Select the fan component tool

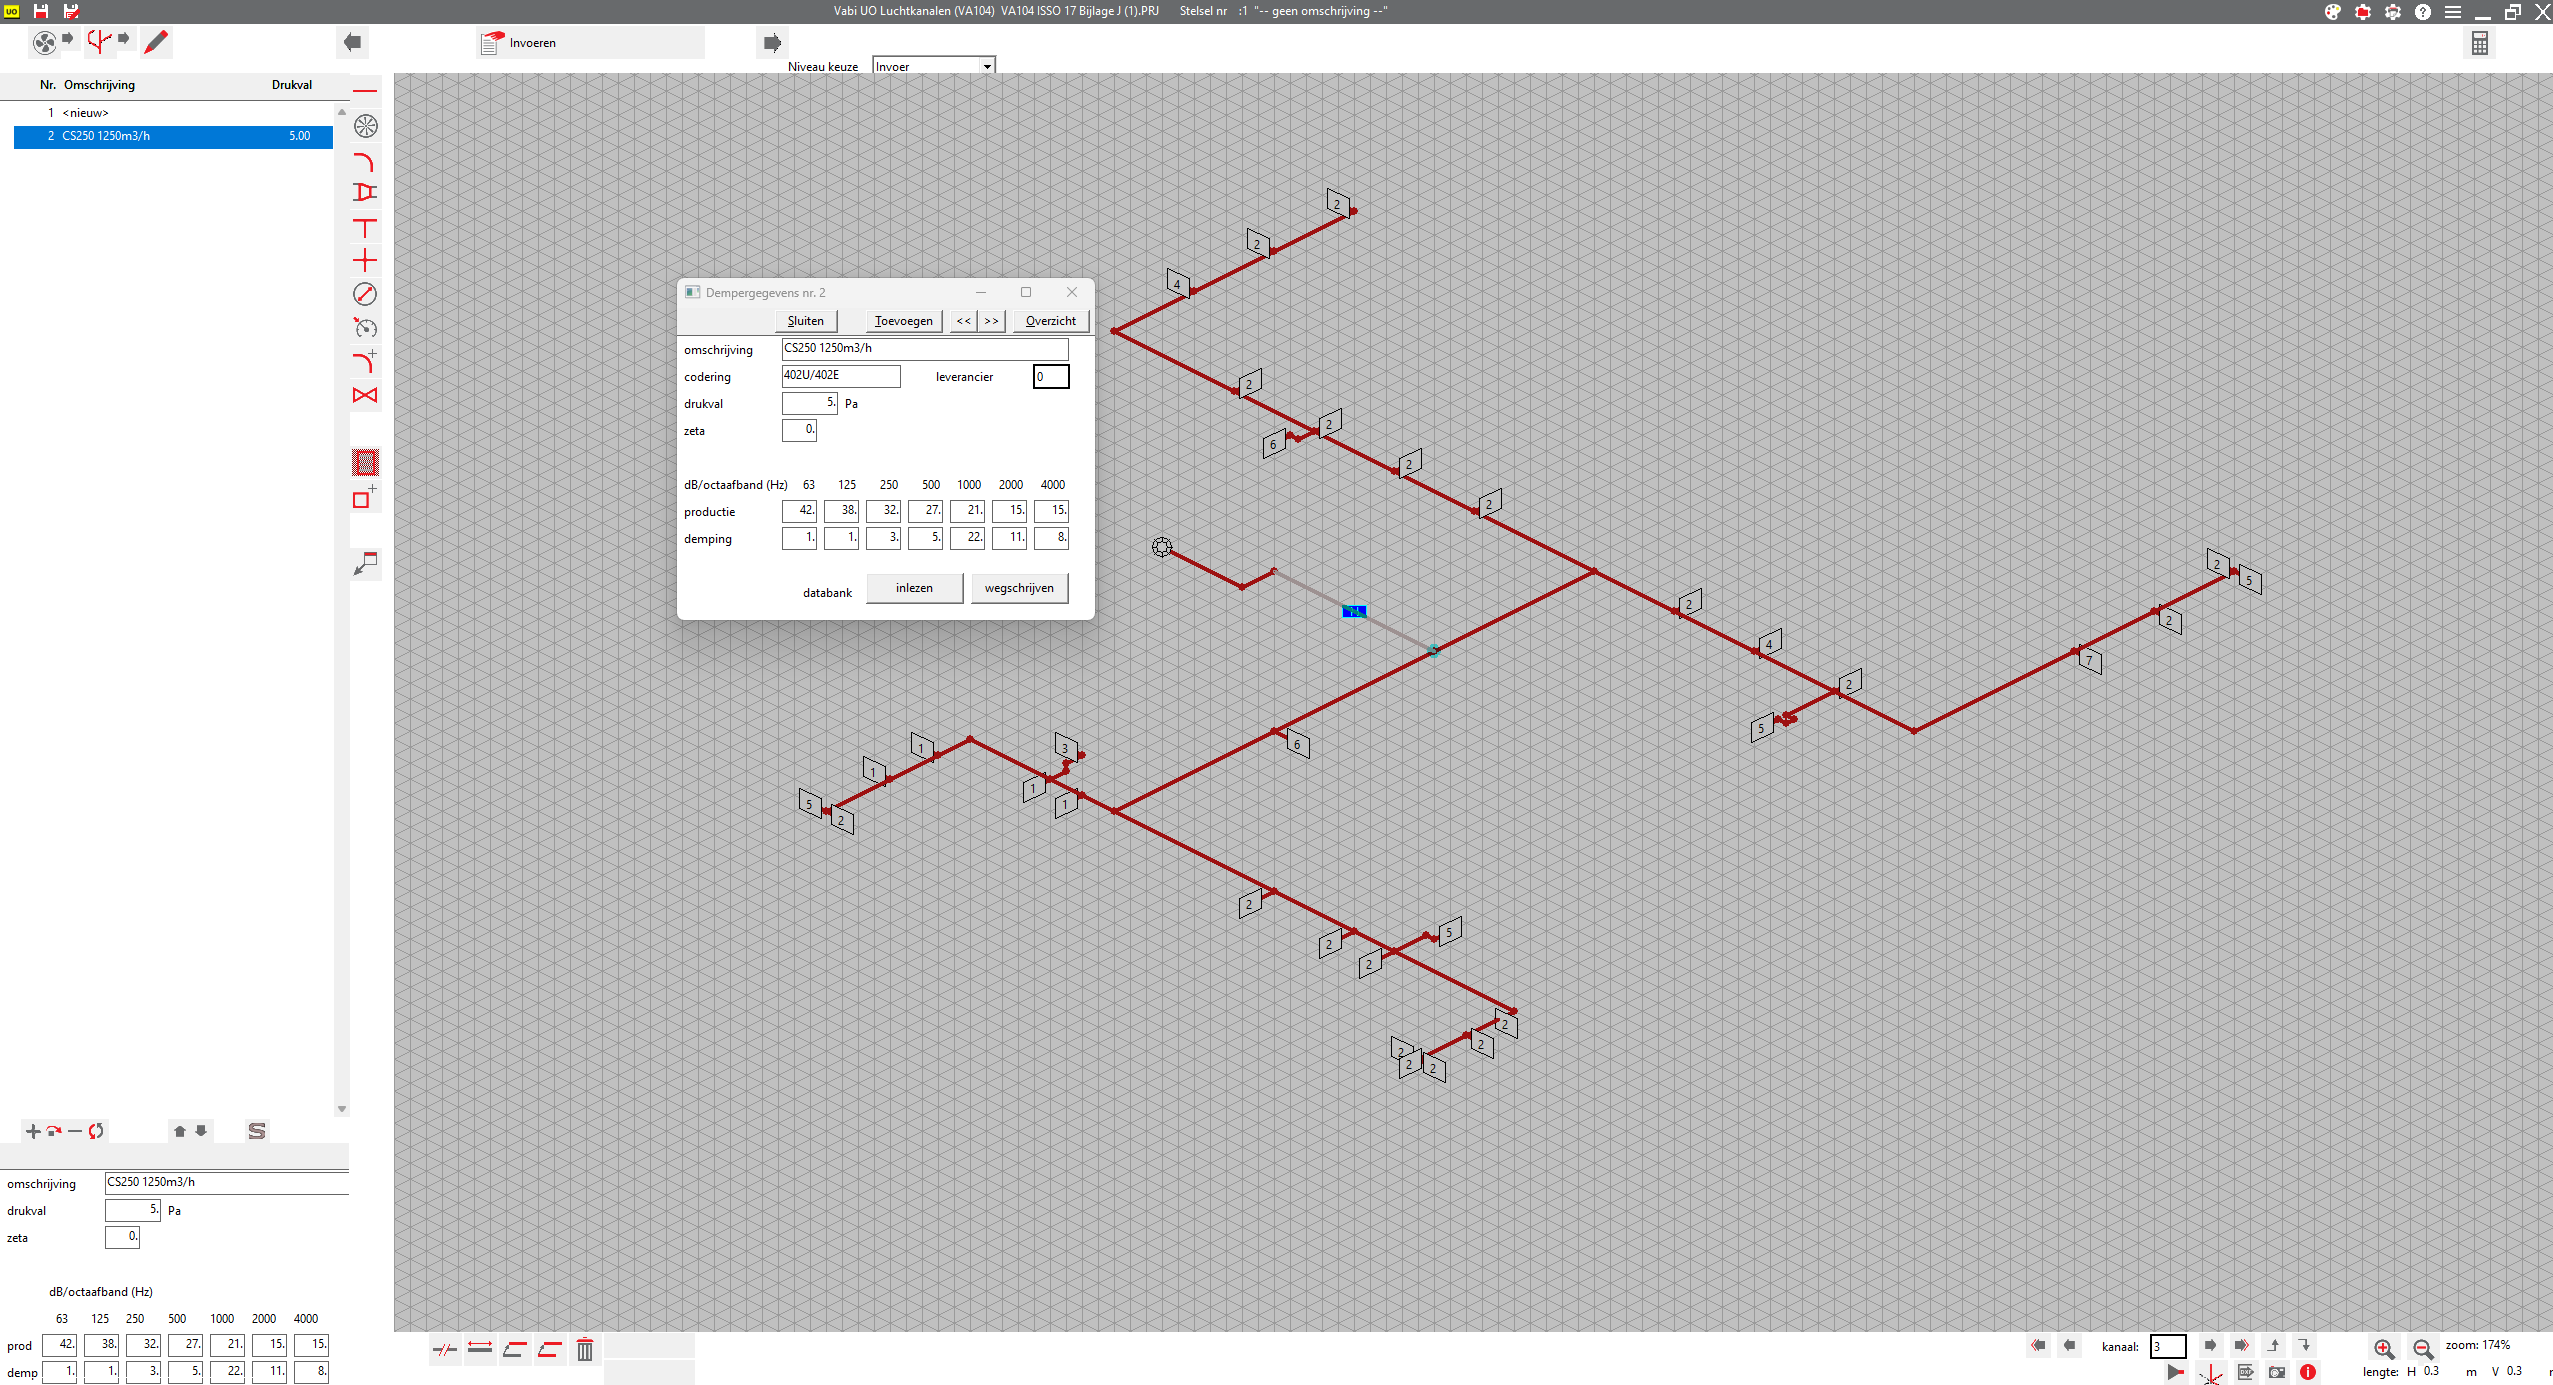[365, 126]
